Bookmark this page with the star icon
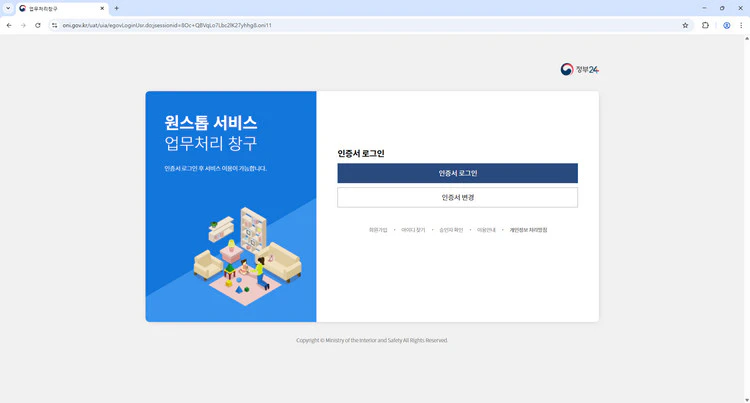This screenshot has width=750, height=403. pyautogui.click(x=685, y=25)
